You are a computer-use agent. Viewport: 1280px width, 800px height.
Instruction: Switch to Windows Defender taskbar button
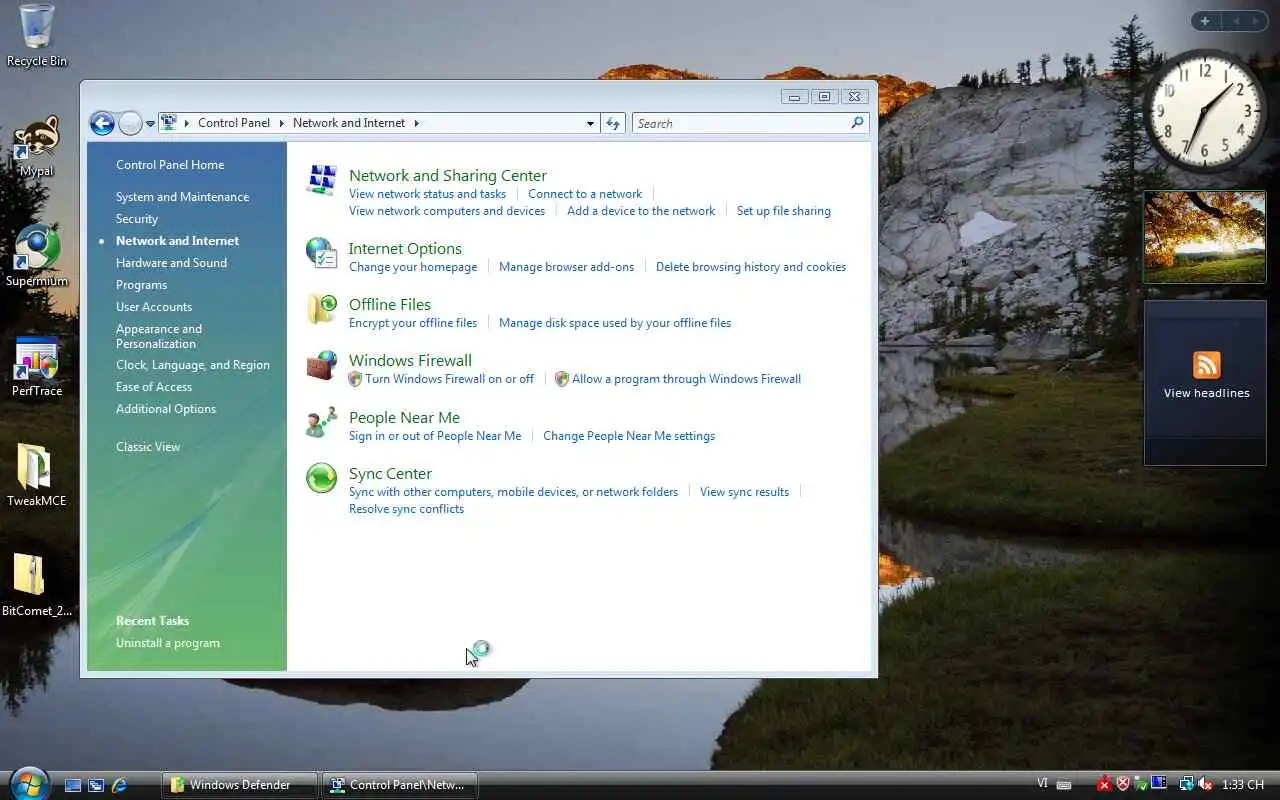pos(240,785)
